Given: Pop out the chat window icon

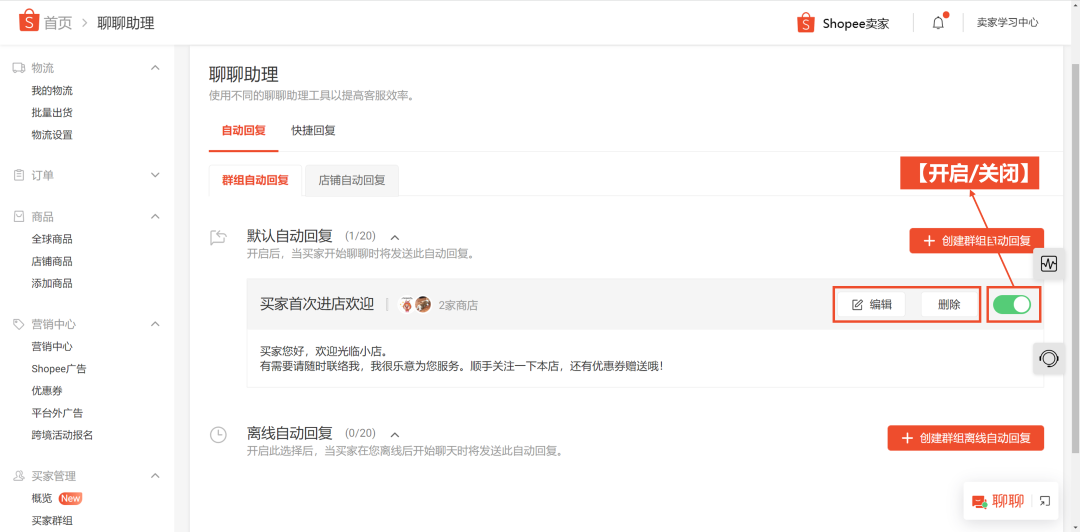Looking at the screenshot, I should (x=1045, y=501).
